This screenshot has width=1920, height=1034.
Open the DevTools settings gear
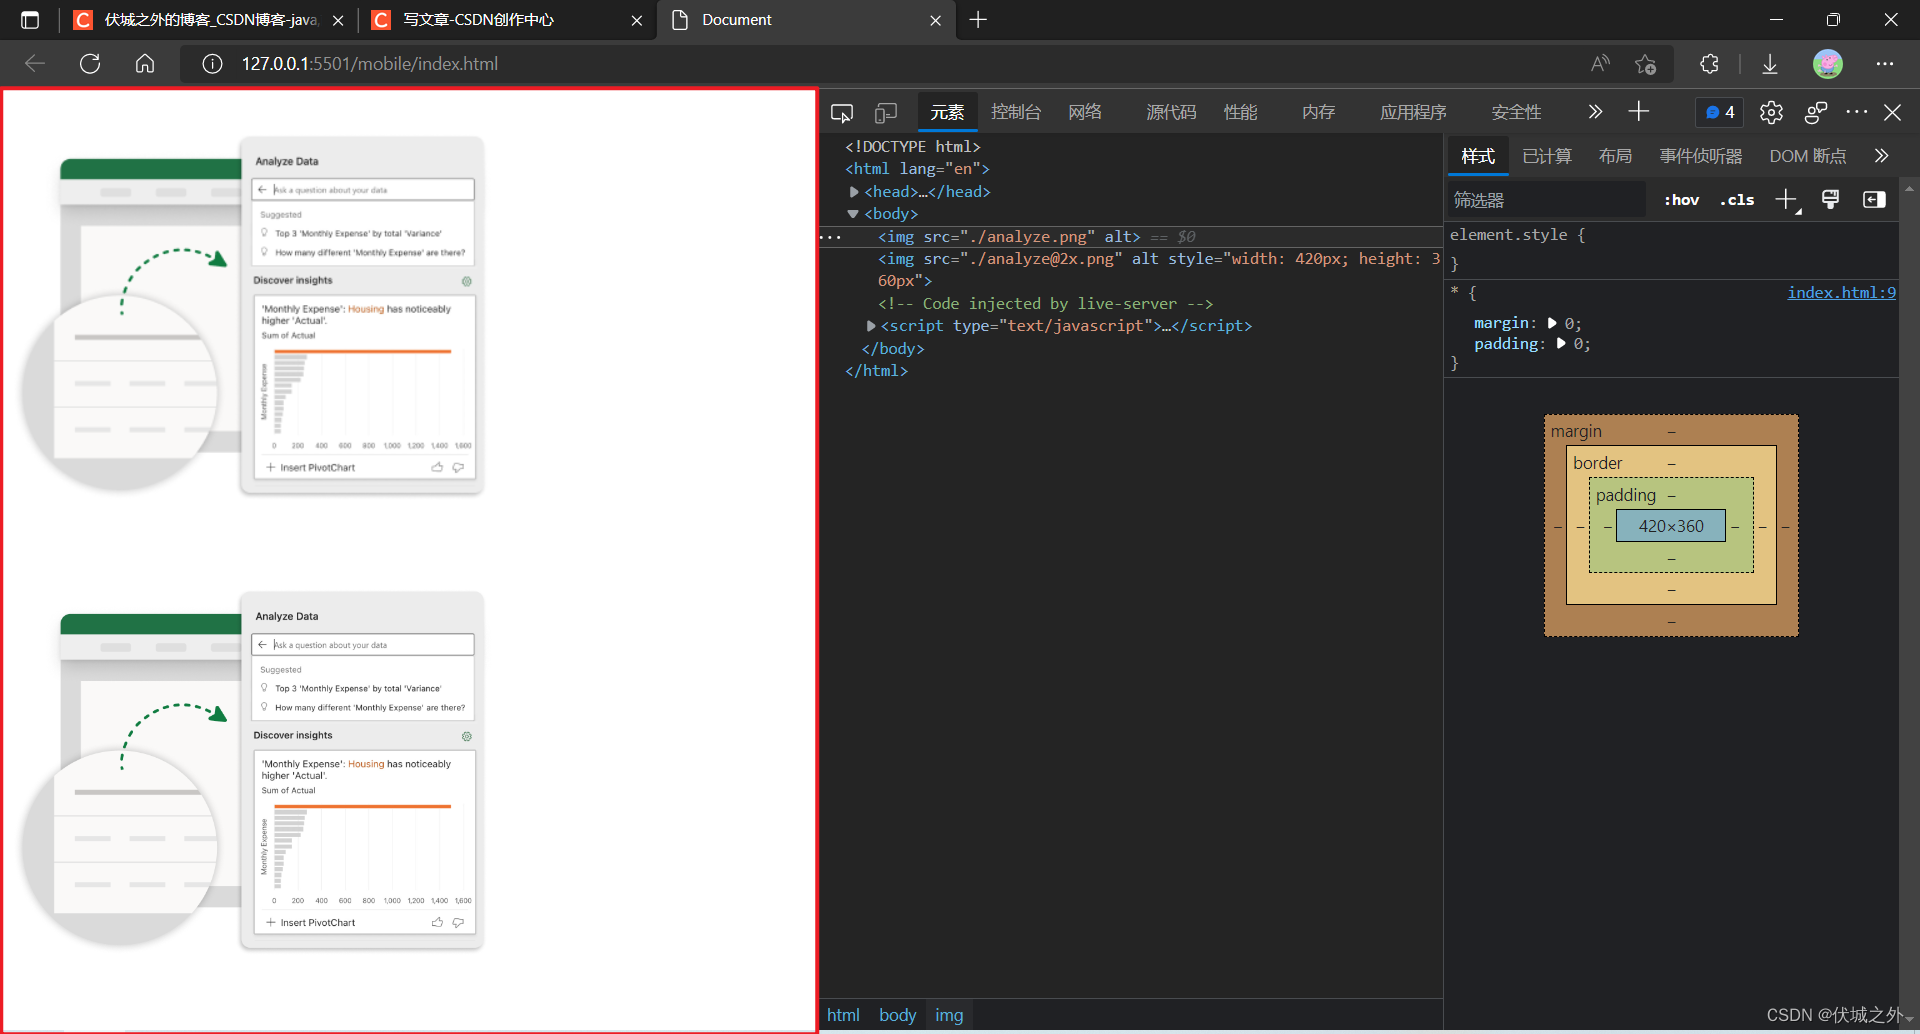[1771, 112]
